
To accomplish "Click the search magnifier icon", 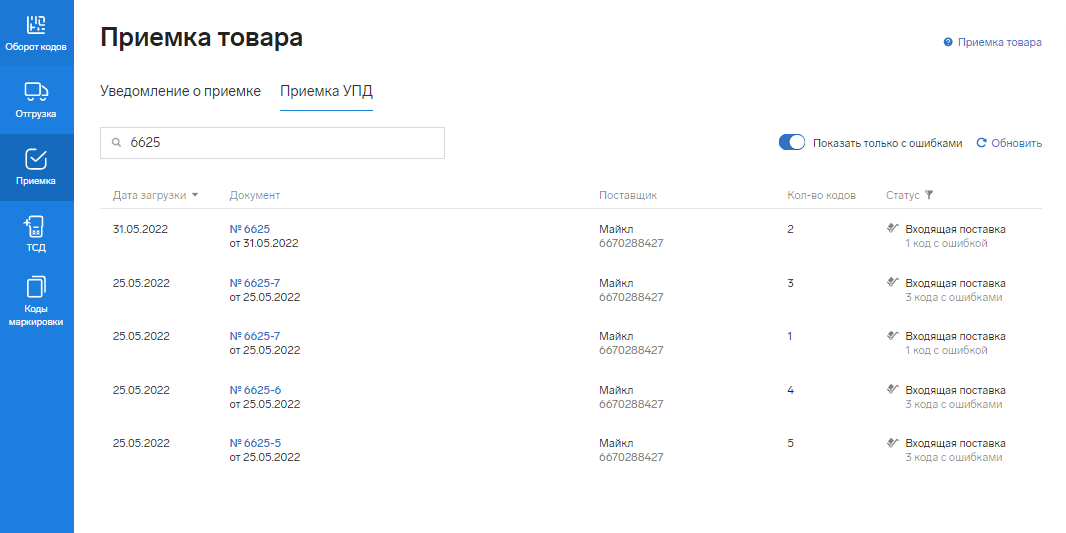I will coord(116,143).
